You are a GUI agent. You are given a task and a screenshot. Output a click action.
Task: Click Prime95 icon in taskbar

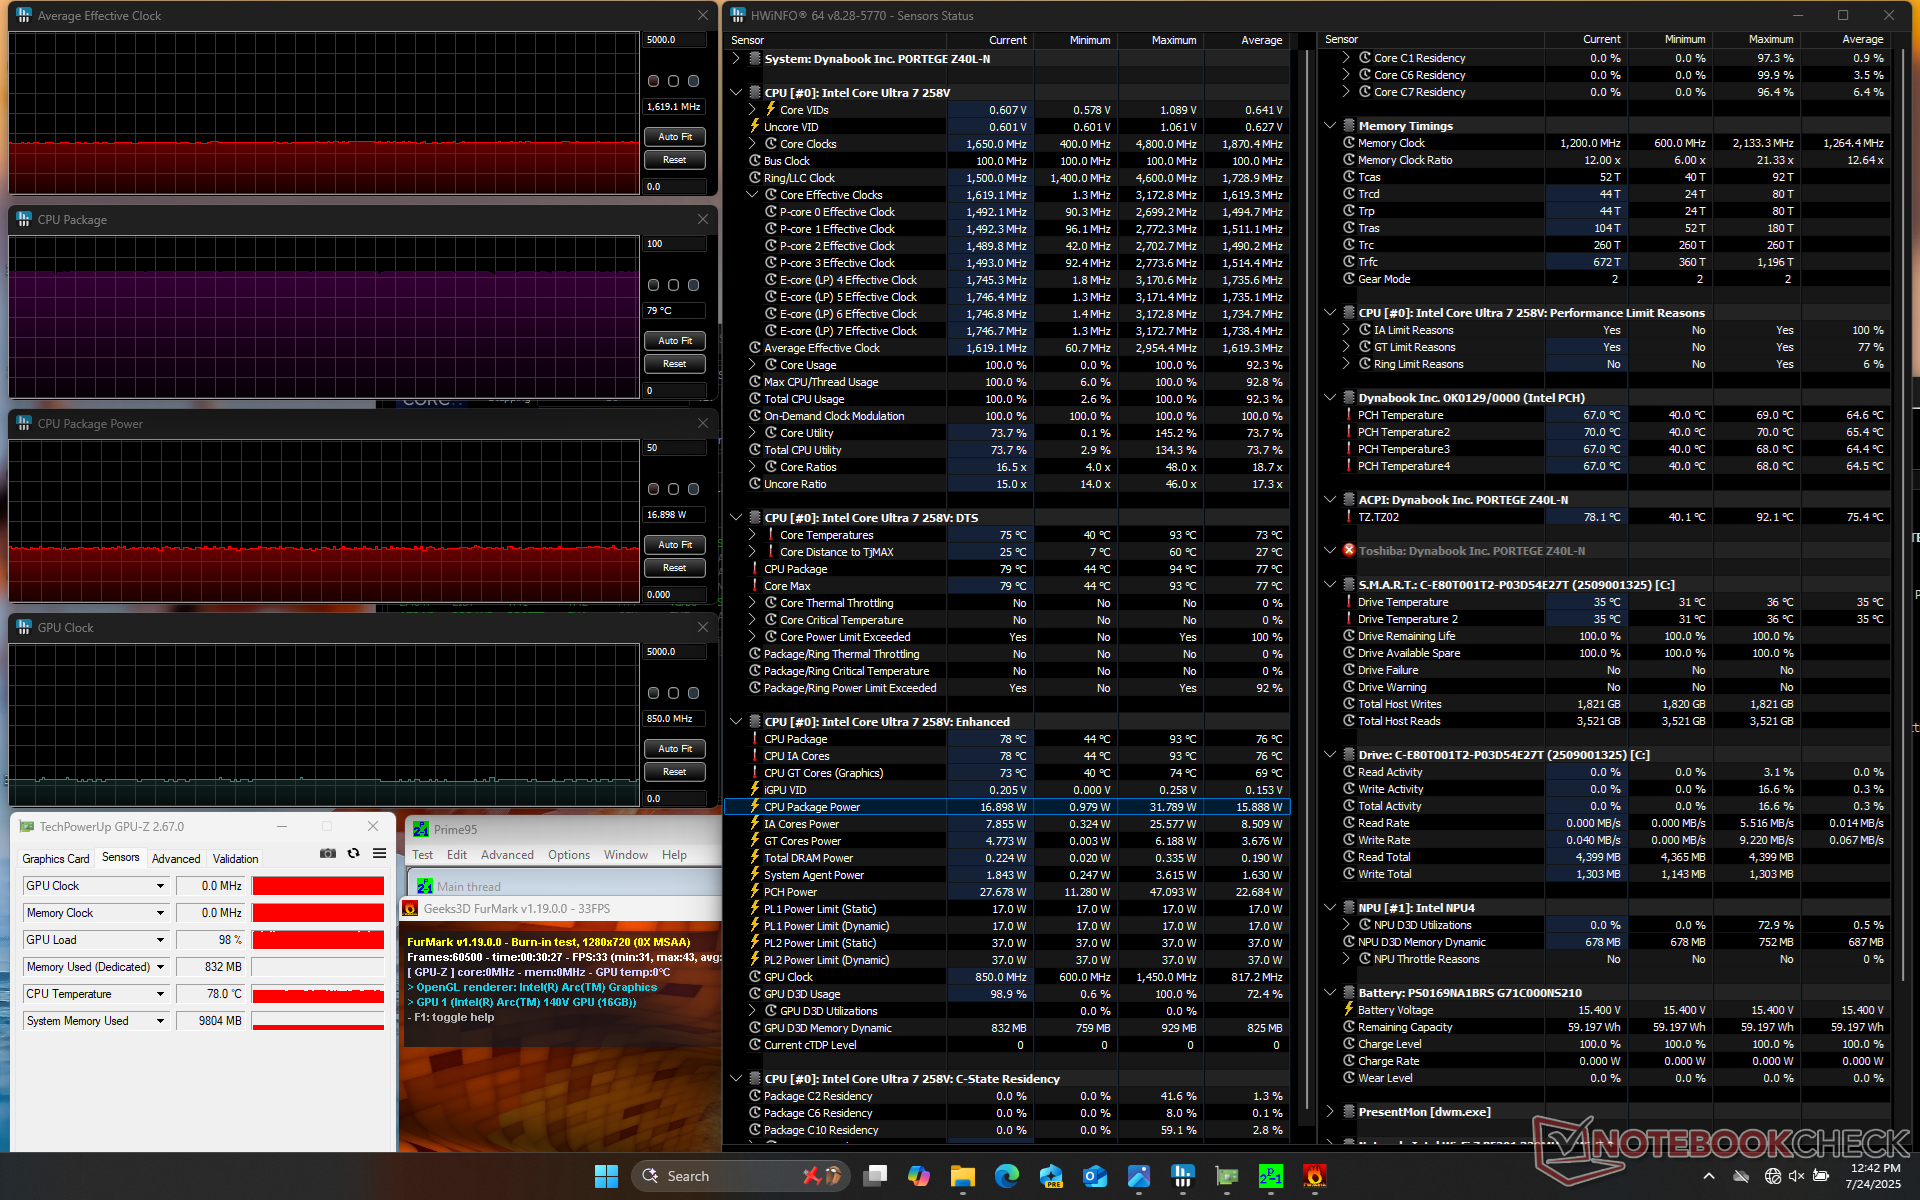[x=1270, y=1176]
